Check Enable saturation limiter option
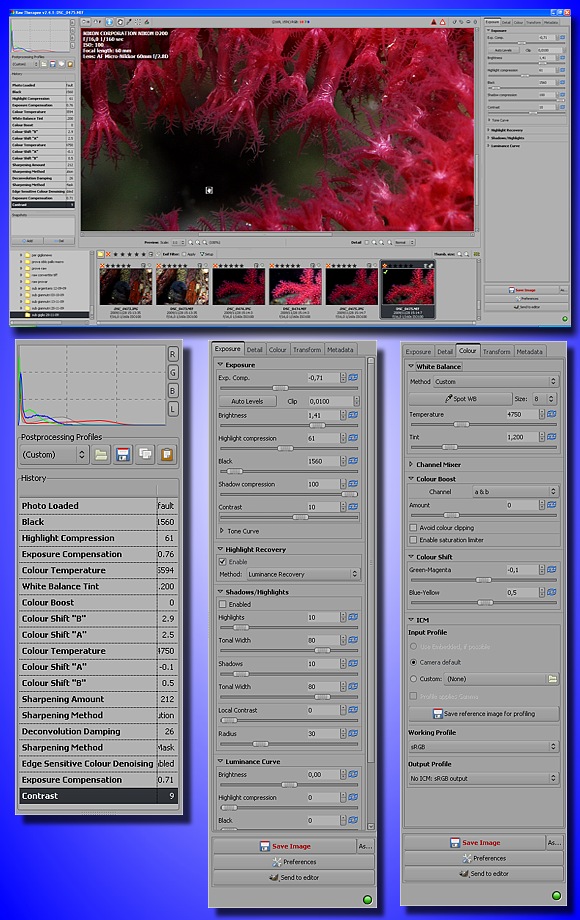This screenshot has height=920, width=580. click(413, 540)
